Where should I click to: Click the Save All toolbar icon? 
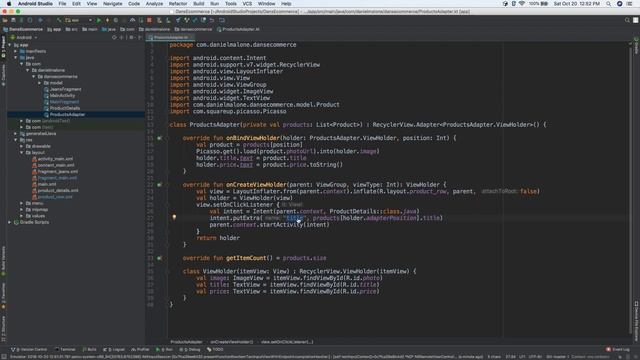(13, 20)
